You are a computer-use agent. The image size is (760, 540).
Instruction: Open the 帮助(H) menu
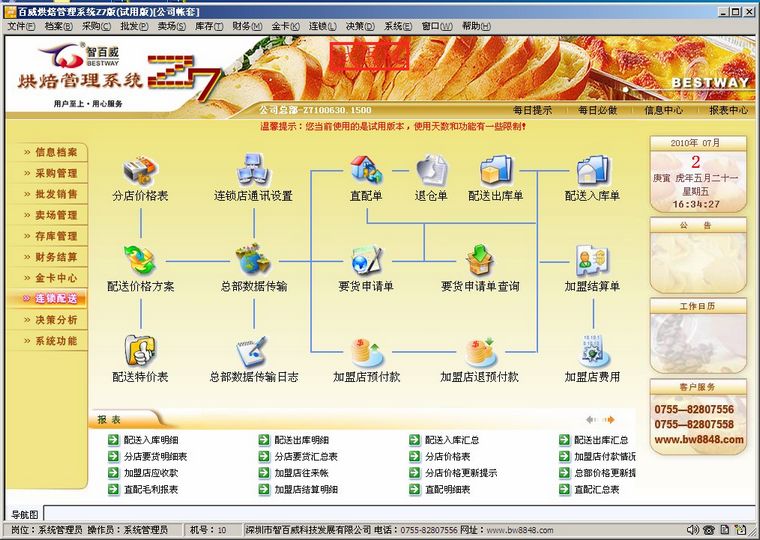[476, 26]
